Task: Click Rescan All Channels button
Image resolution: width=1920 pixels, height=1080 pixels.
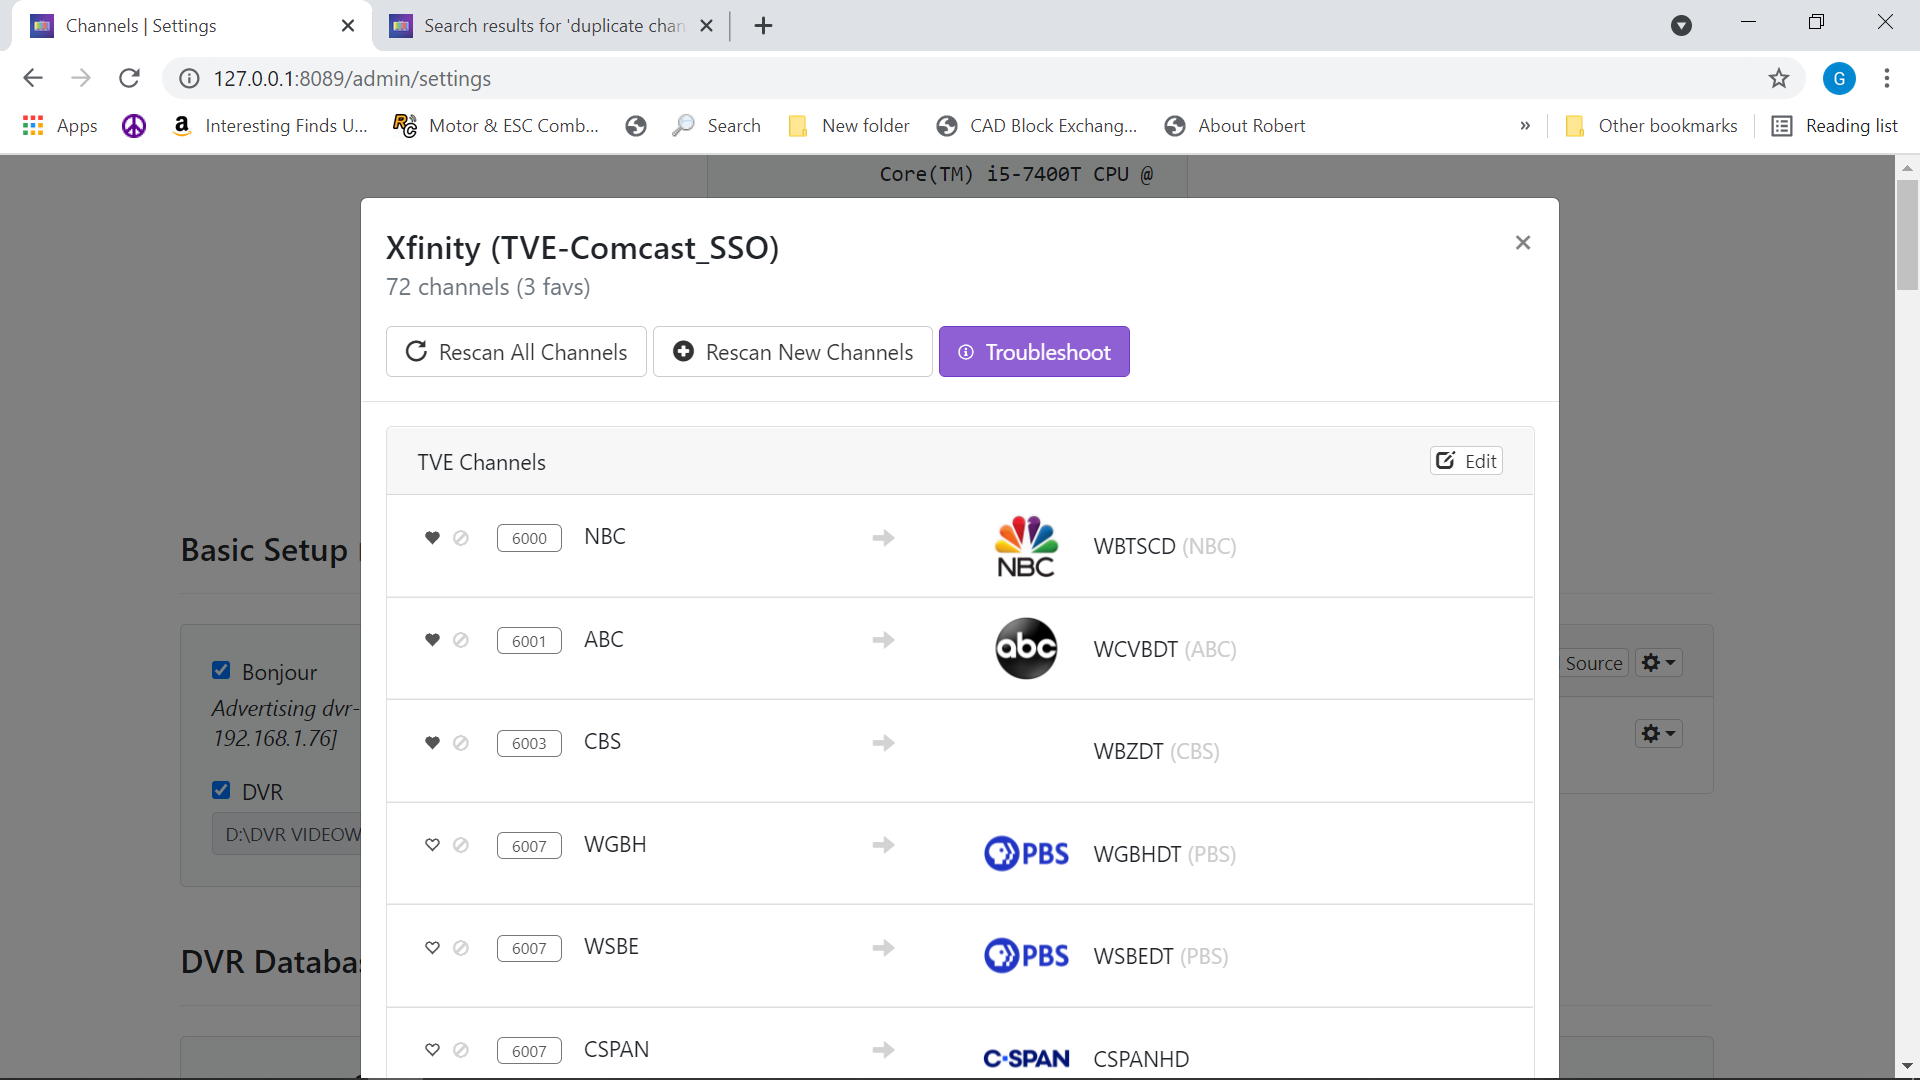Action: [516, 352]
